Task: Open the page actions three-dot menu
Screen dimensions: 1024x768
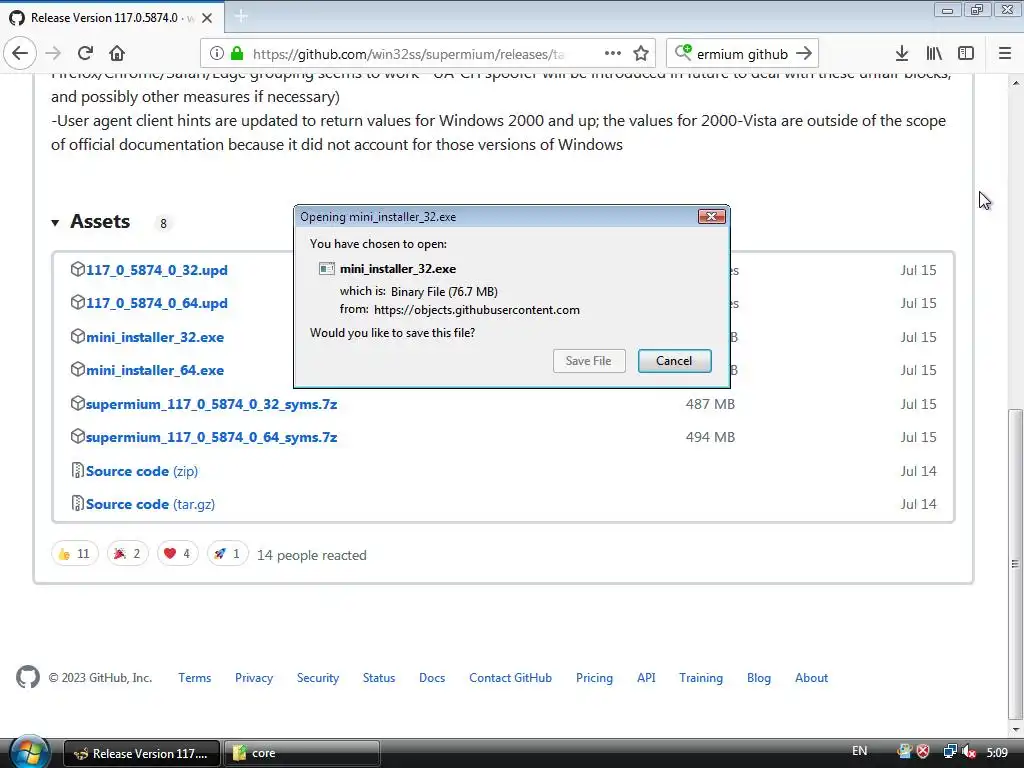Action: coord(613,54)
